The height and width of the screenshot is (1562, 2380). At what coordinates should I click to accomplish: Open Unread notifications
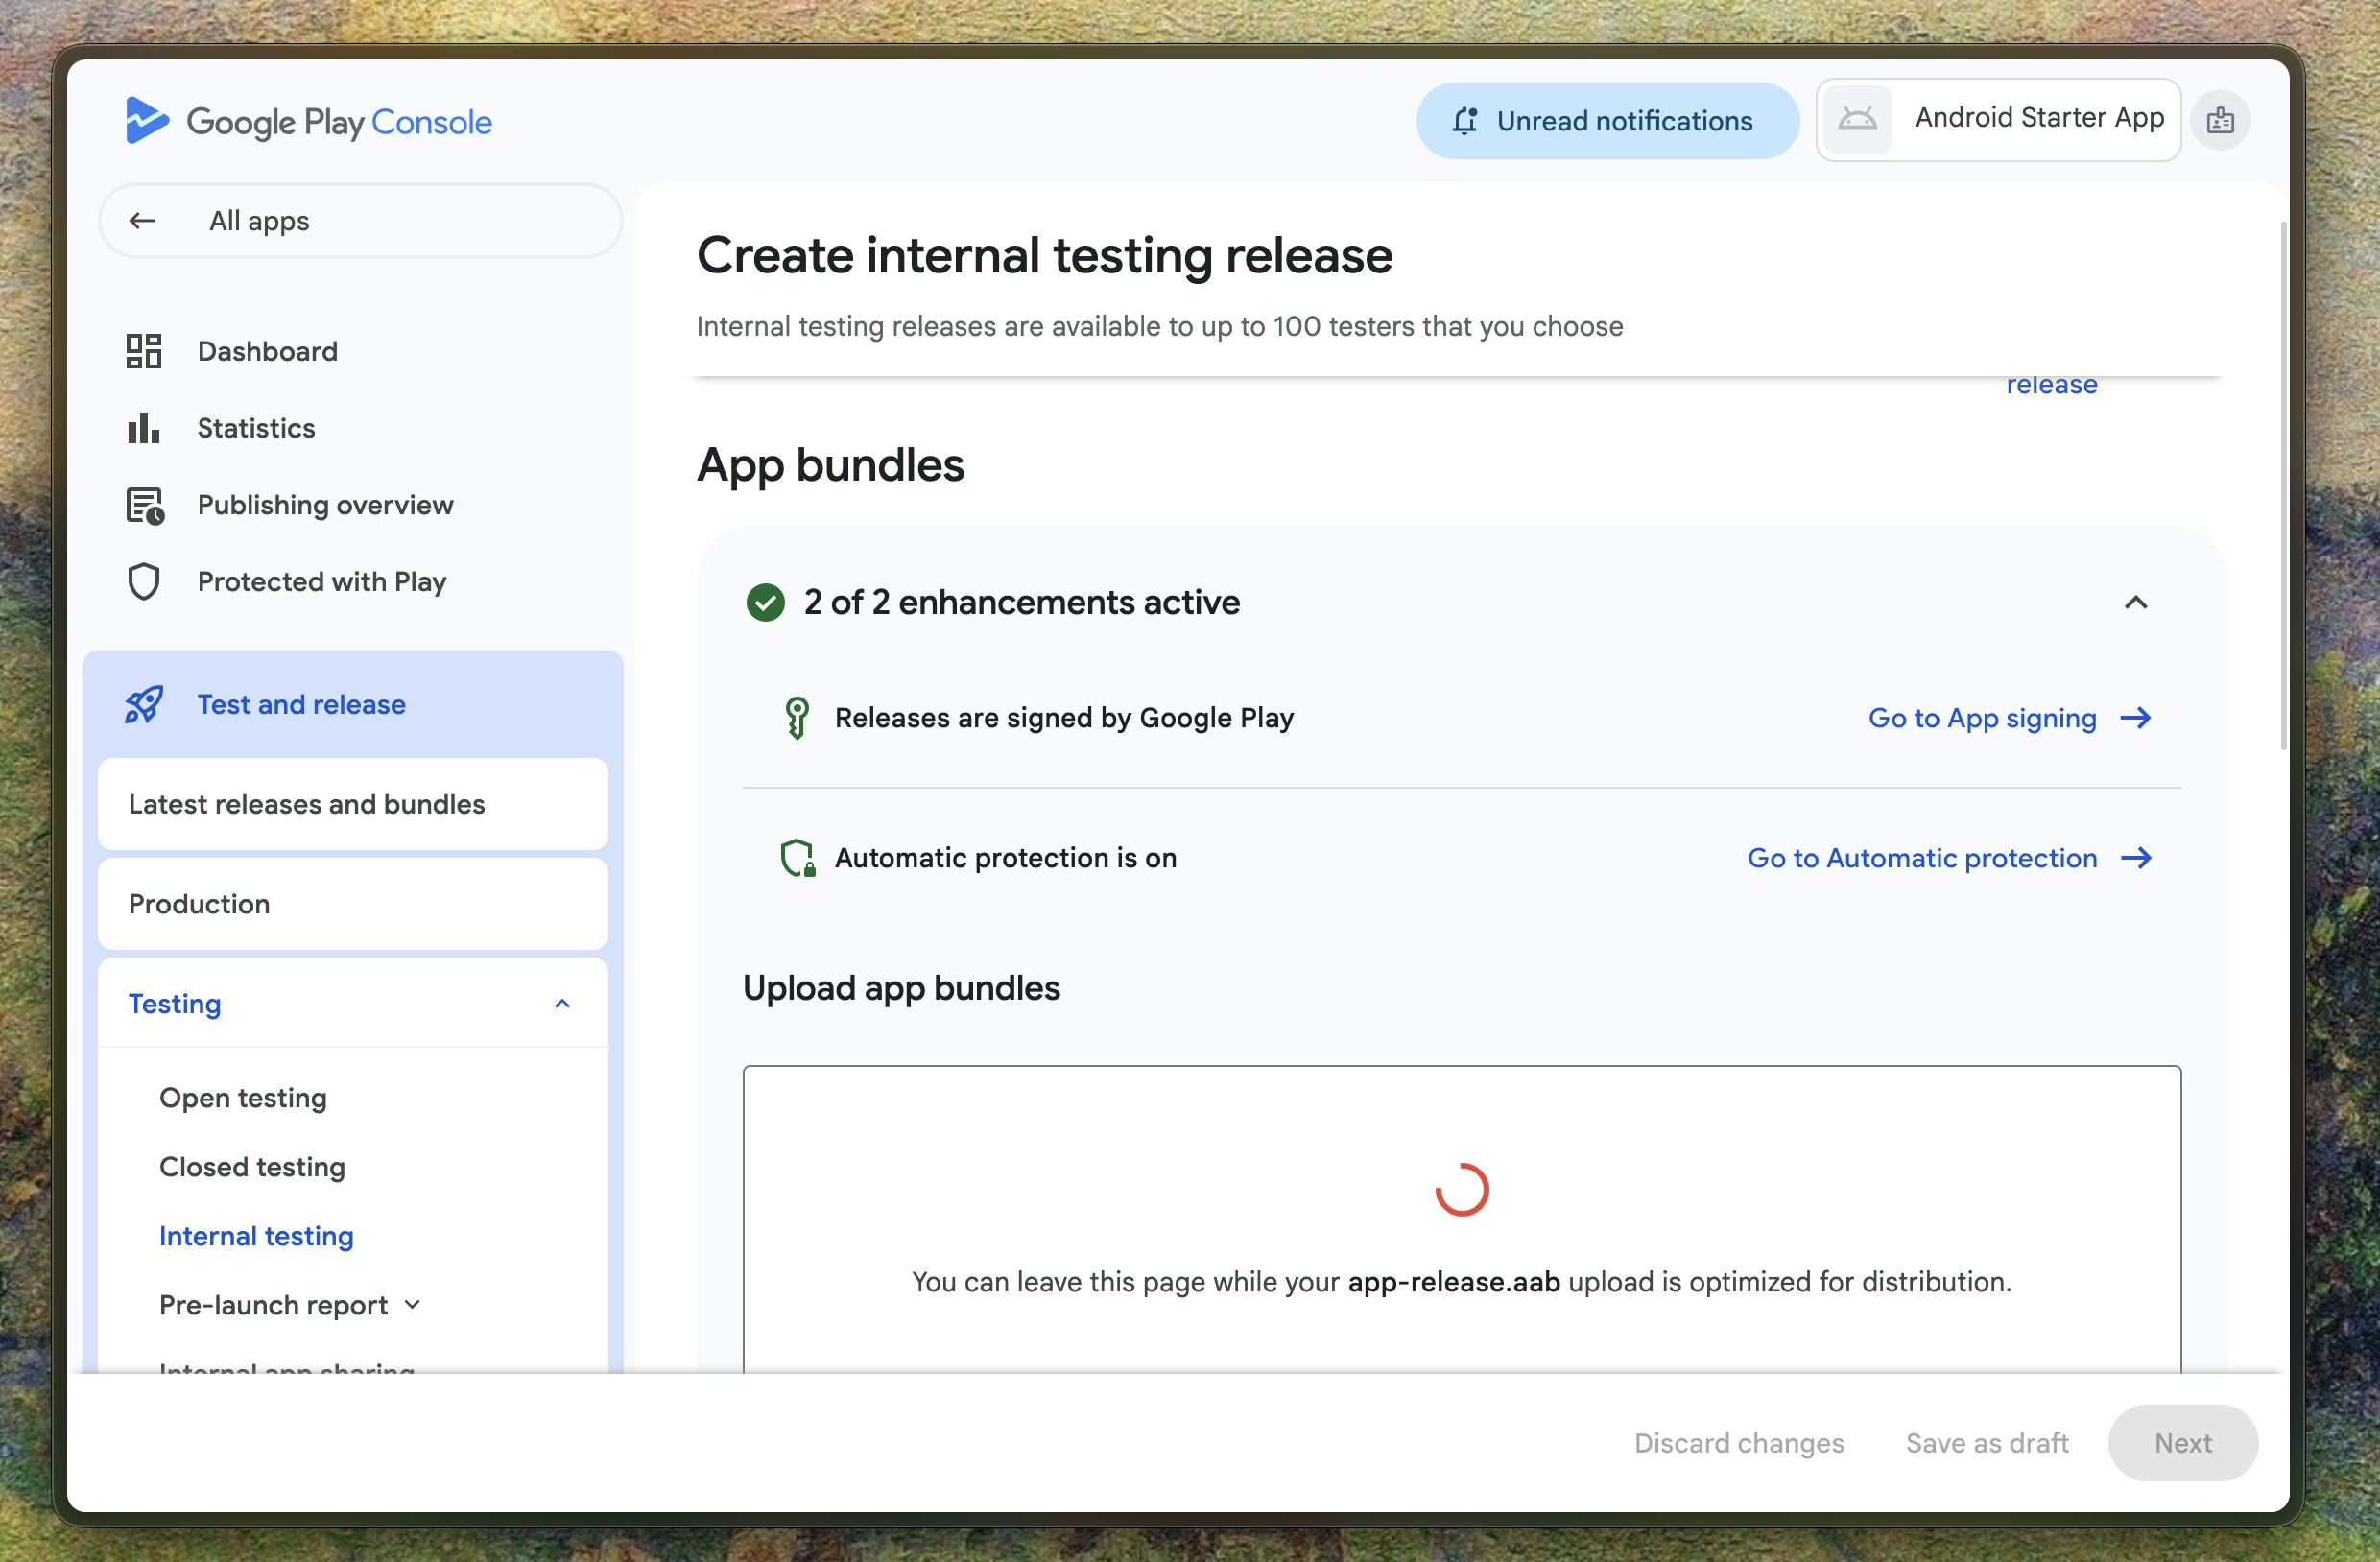pos(1607,121)
